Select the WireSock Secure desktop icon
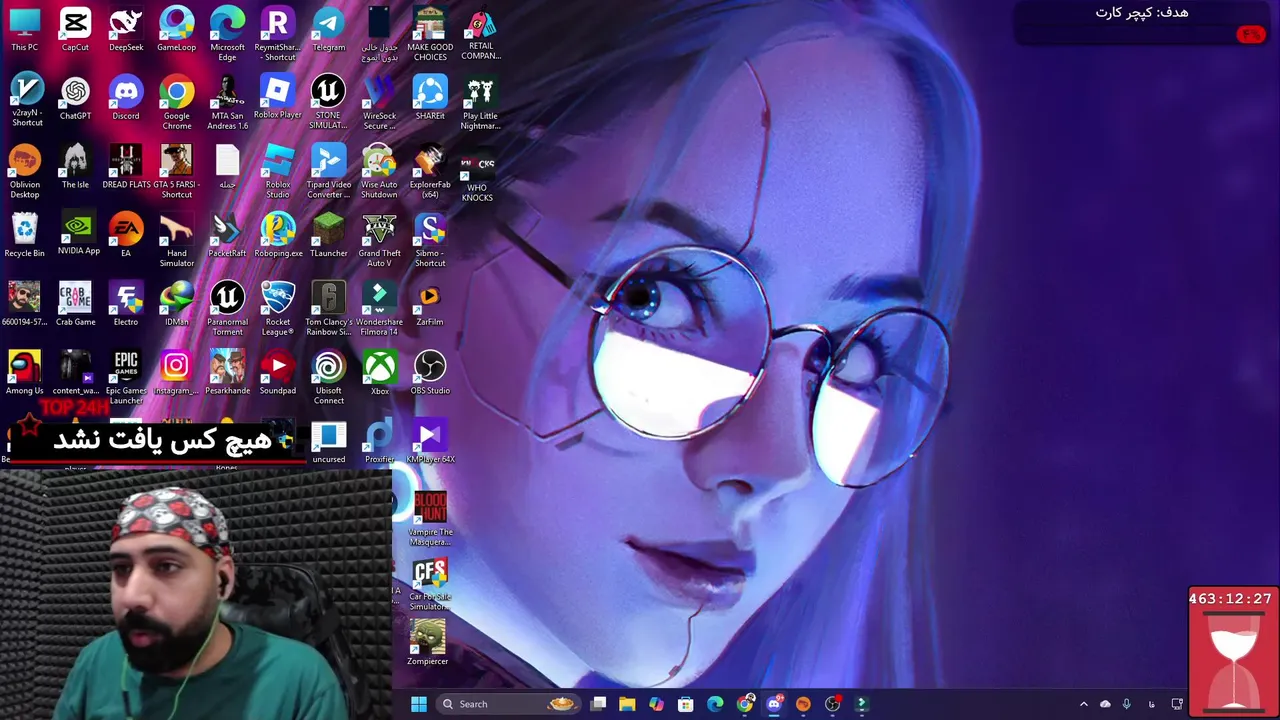 point(379,102)
